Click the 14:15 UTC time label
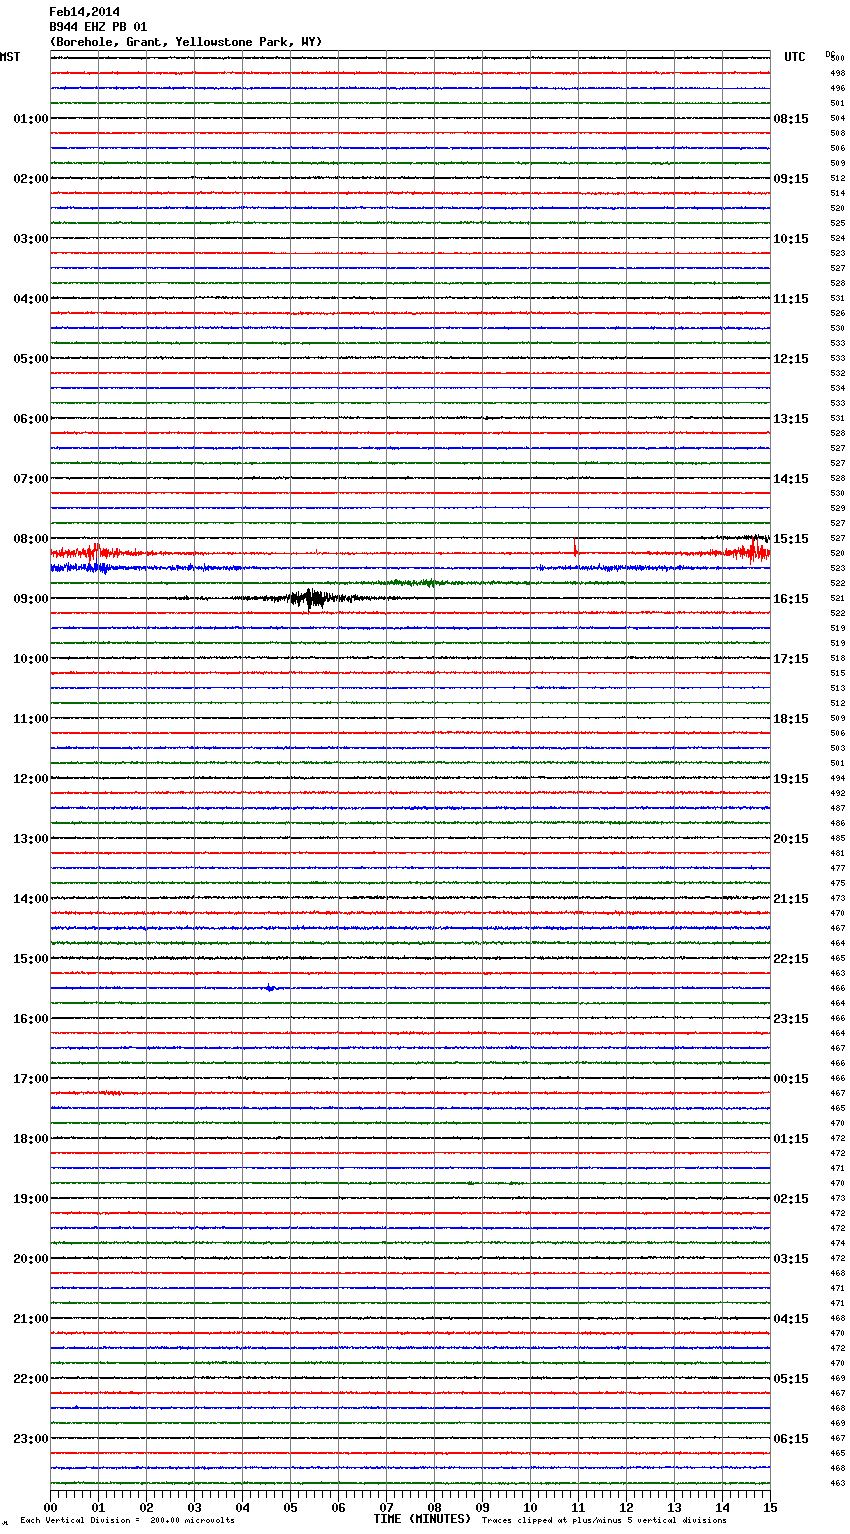Screen dimensions: 850x1534 tap(791, 479)
